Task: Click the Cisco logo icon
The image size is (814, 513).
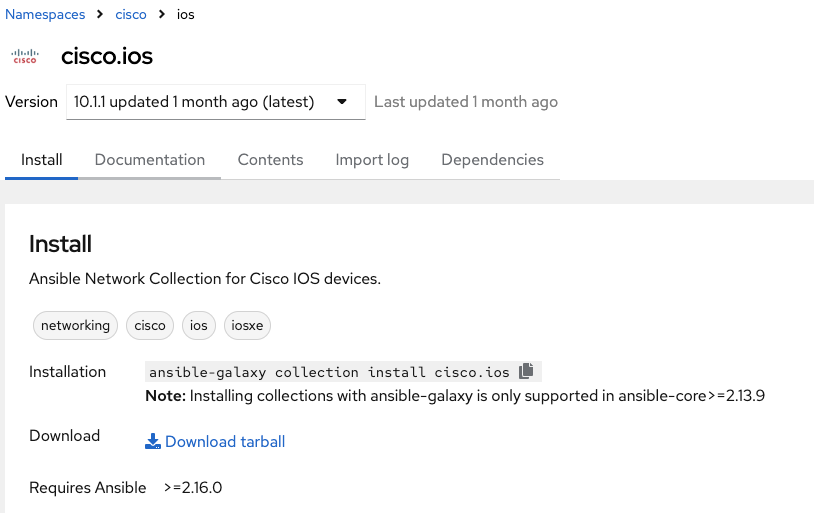Action: click(25, 56)
